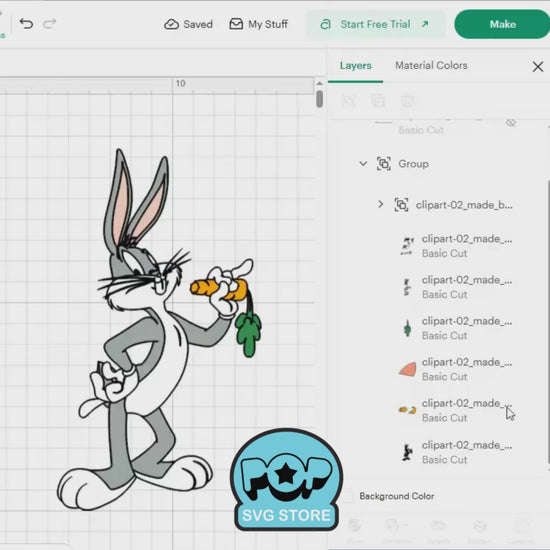
Task: Switch to the Layers tab
Action: tap(355, 66)
